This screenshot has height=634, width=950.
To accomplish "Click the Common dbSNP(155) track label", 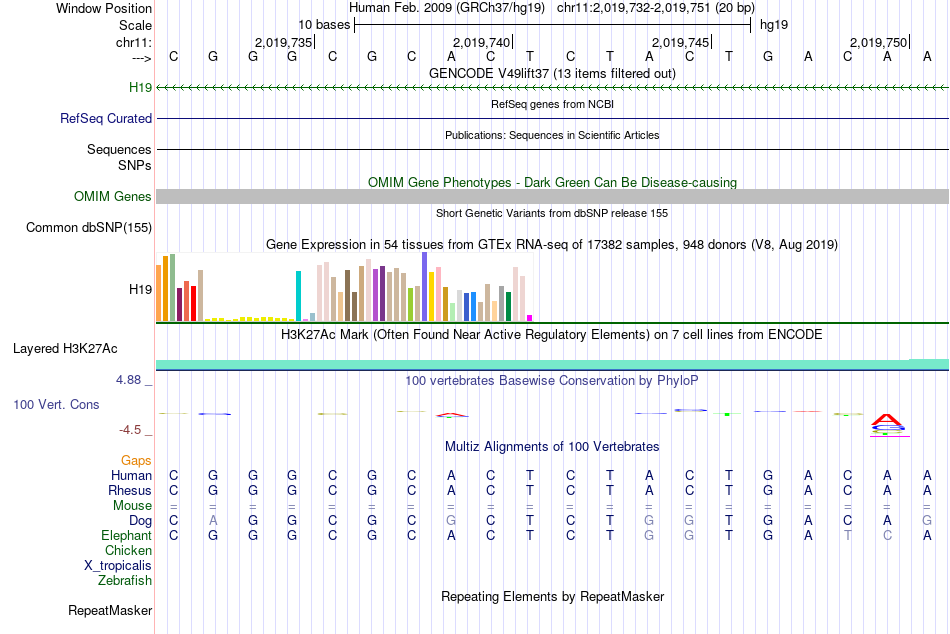I will tap(89, 227).
